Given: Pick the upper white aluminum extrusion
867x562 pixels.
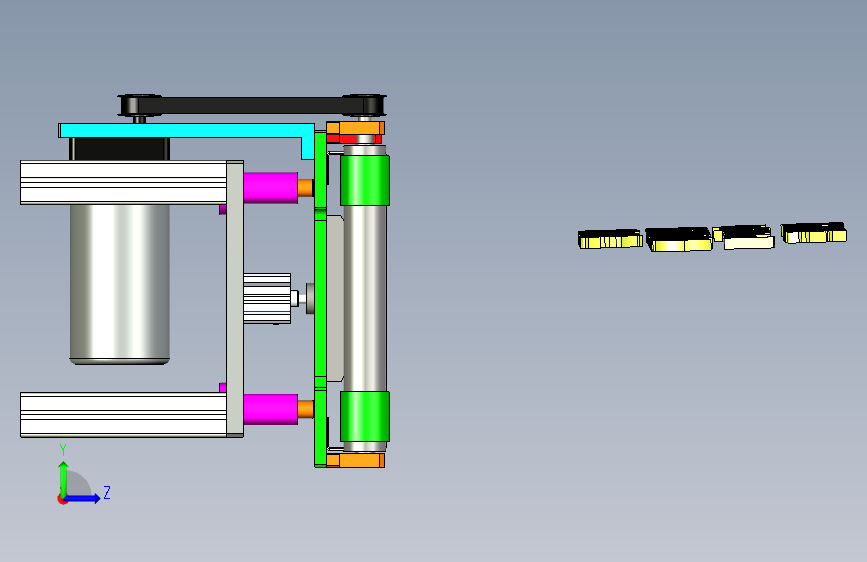Looking at the screenshot, I should (123, 183).
